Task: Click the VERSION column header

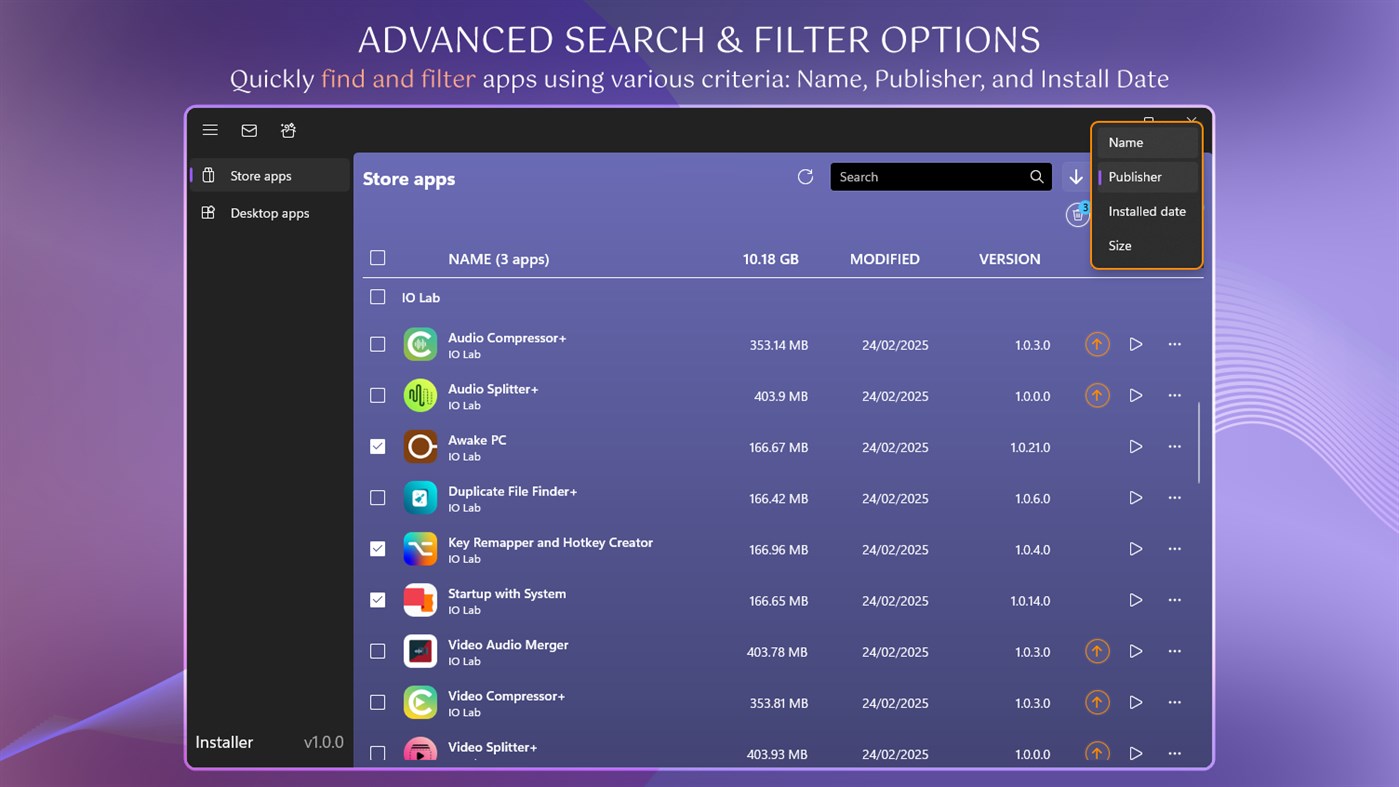Action: click(x=1010, y=259)
